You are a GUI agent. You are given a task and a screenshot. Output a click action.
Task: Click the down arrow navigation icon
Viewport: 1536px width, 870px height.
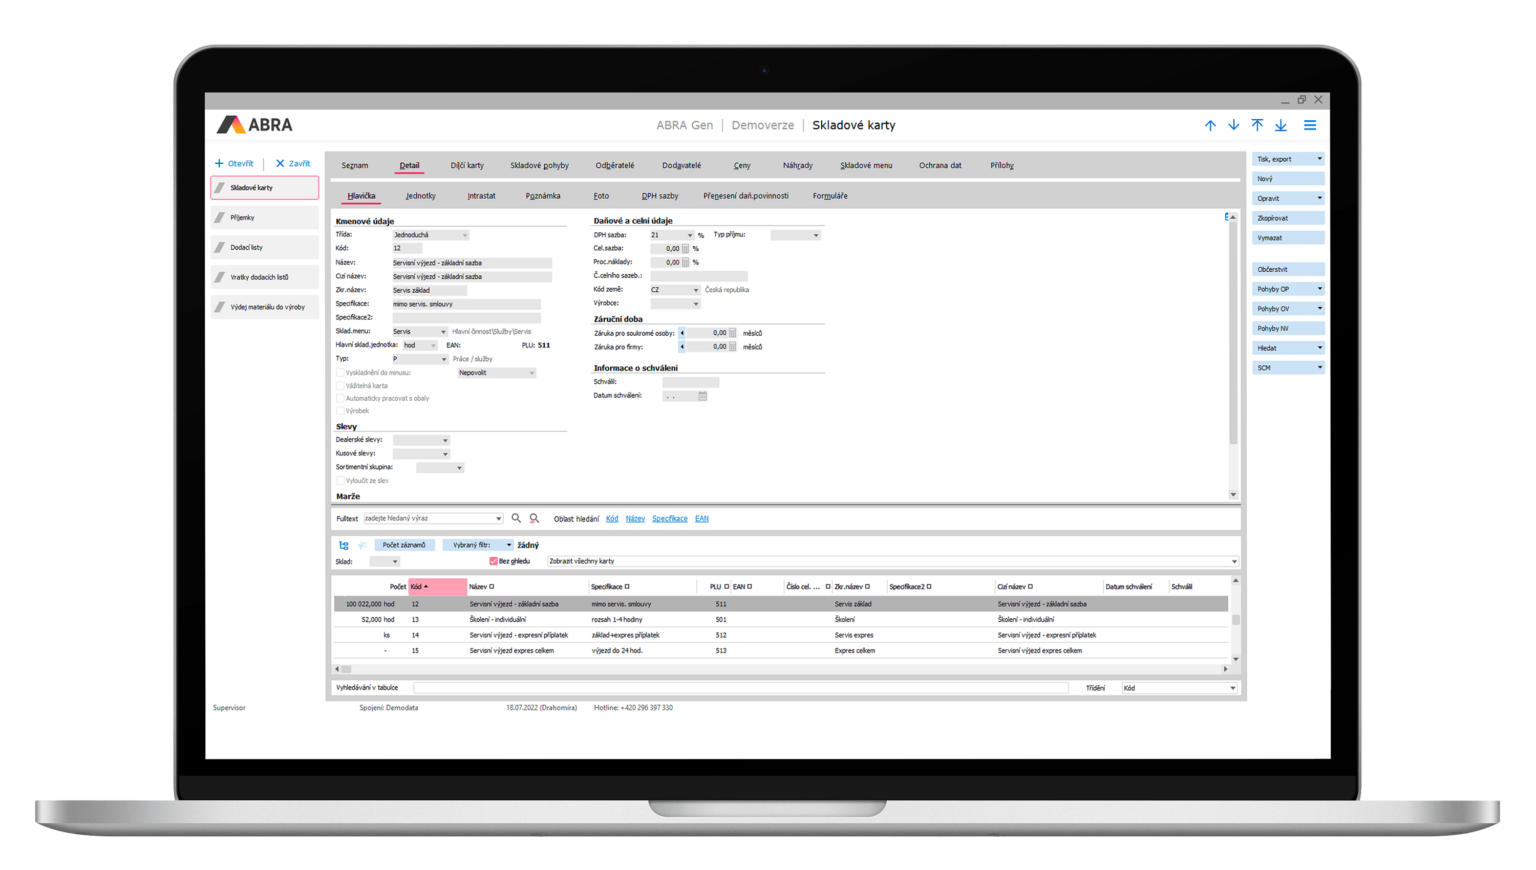point(1233,125)
